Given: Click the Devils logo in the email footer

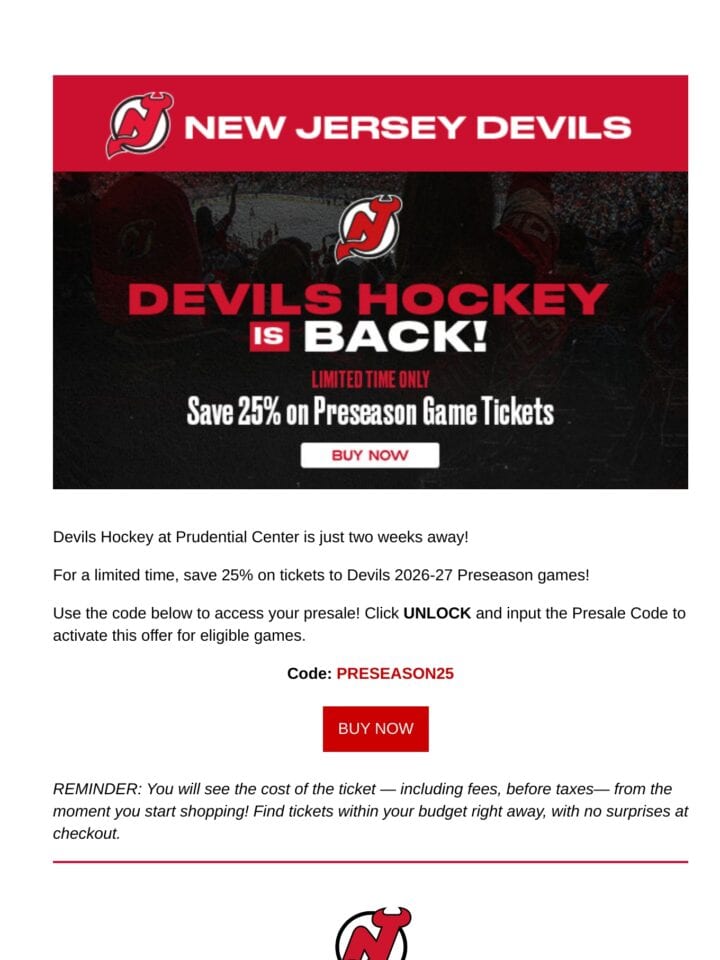Looking at the screenshot, I should point(373,933).
